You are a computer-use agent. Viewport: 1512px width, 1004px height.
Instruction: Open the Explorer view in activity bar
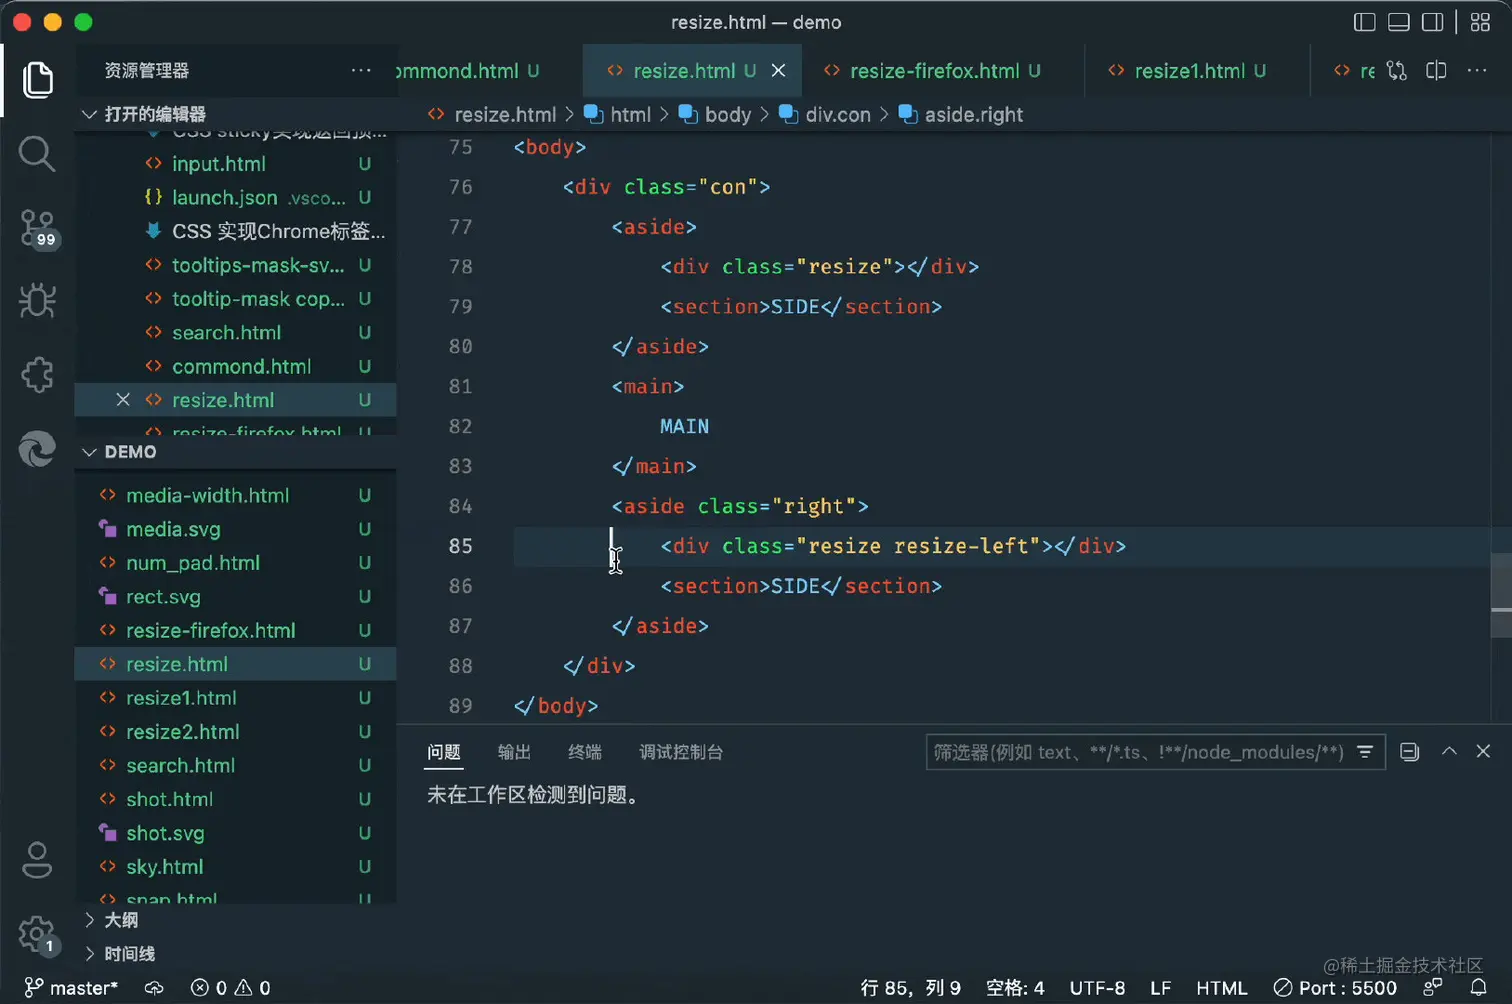click(x=37, y=80)
